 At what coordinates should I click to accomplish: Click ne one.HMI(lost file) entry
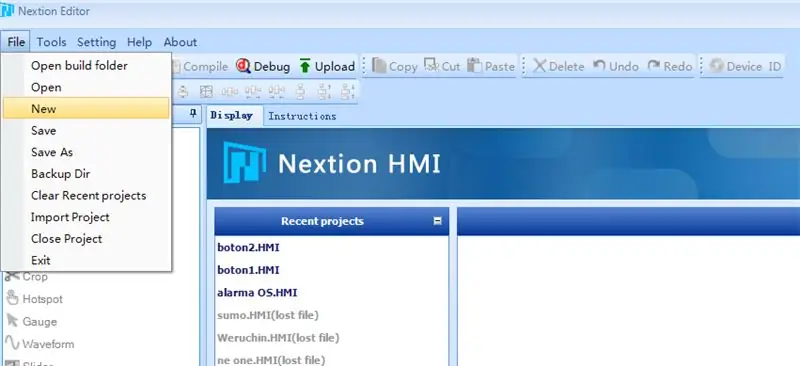coord(271,360)
